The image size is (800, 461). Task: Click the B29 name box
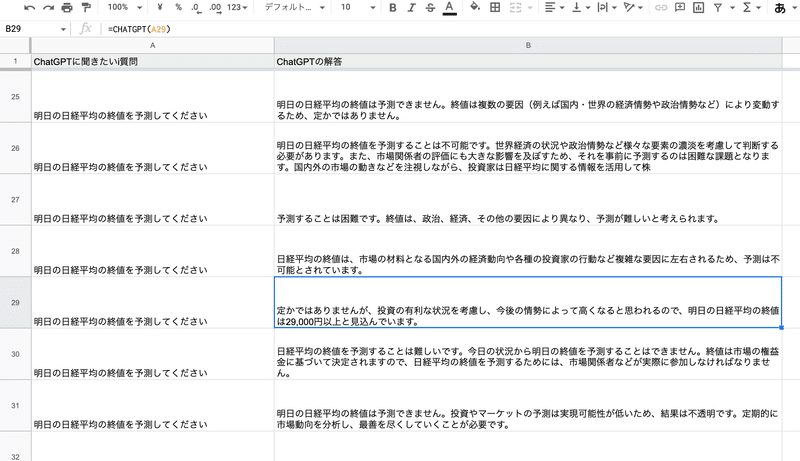tap(31, 29)
